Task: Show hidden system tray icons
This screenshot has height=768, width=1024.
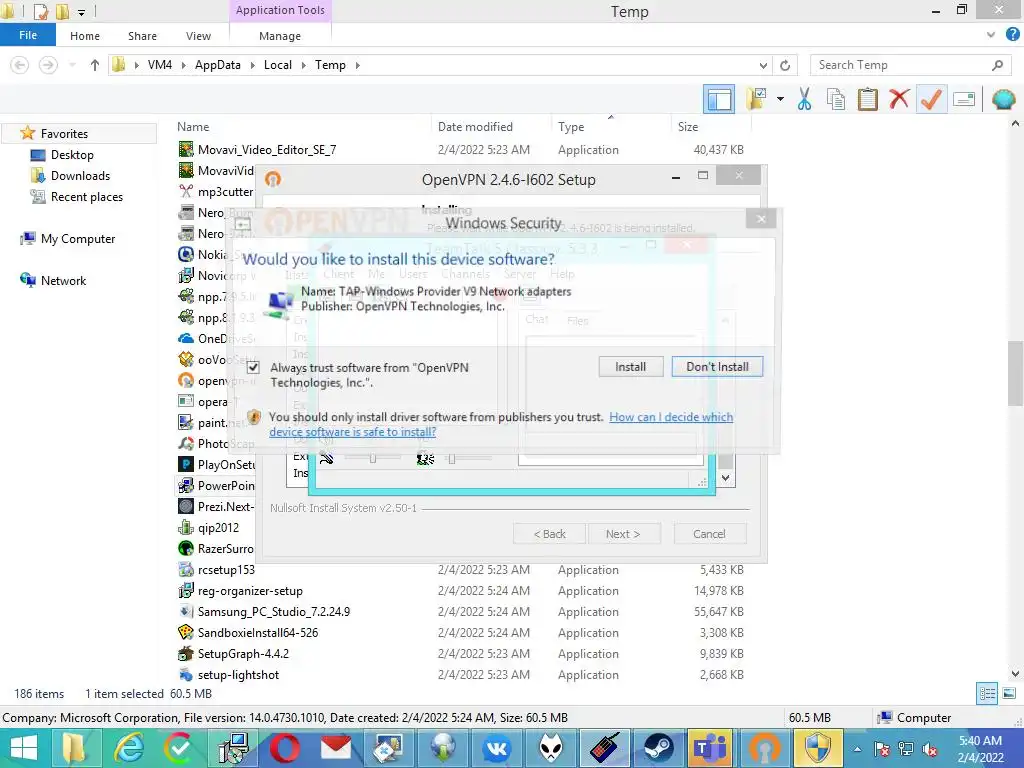Action: (x=857, y=750)
